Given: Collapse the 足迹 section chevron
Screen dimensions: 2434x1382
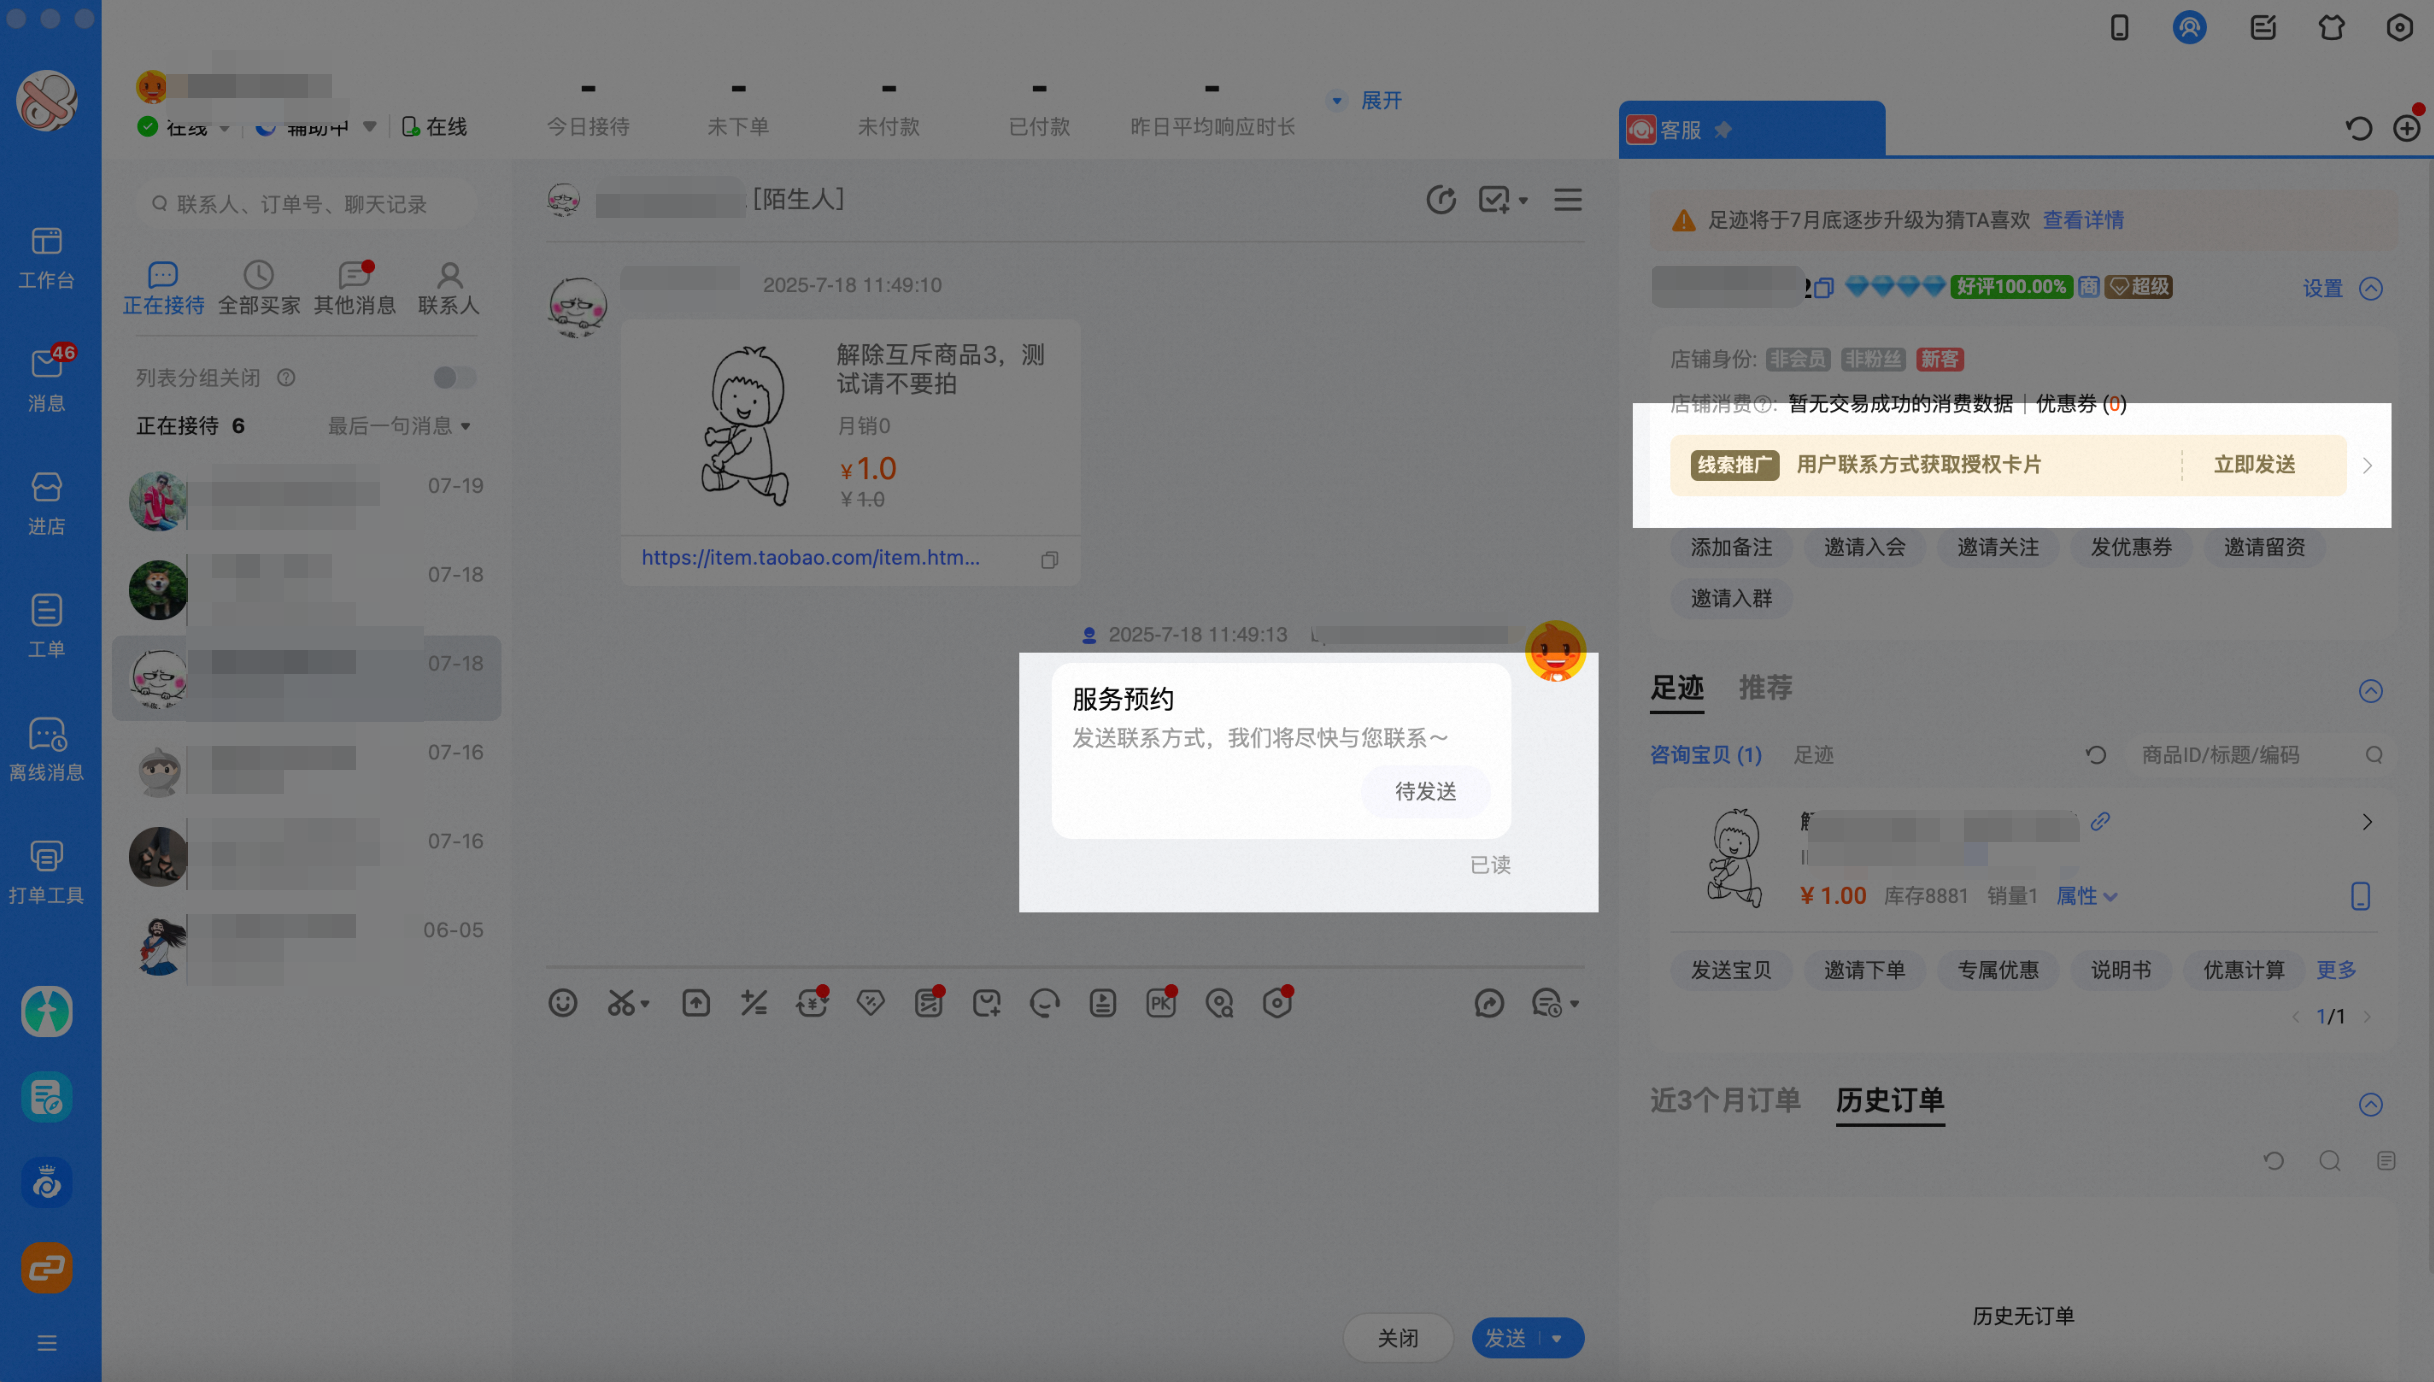Looking at the screenshot, I should (2370, 691).
